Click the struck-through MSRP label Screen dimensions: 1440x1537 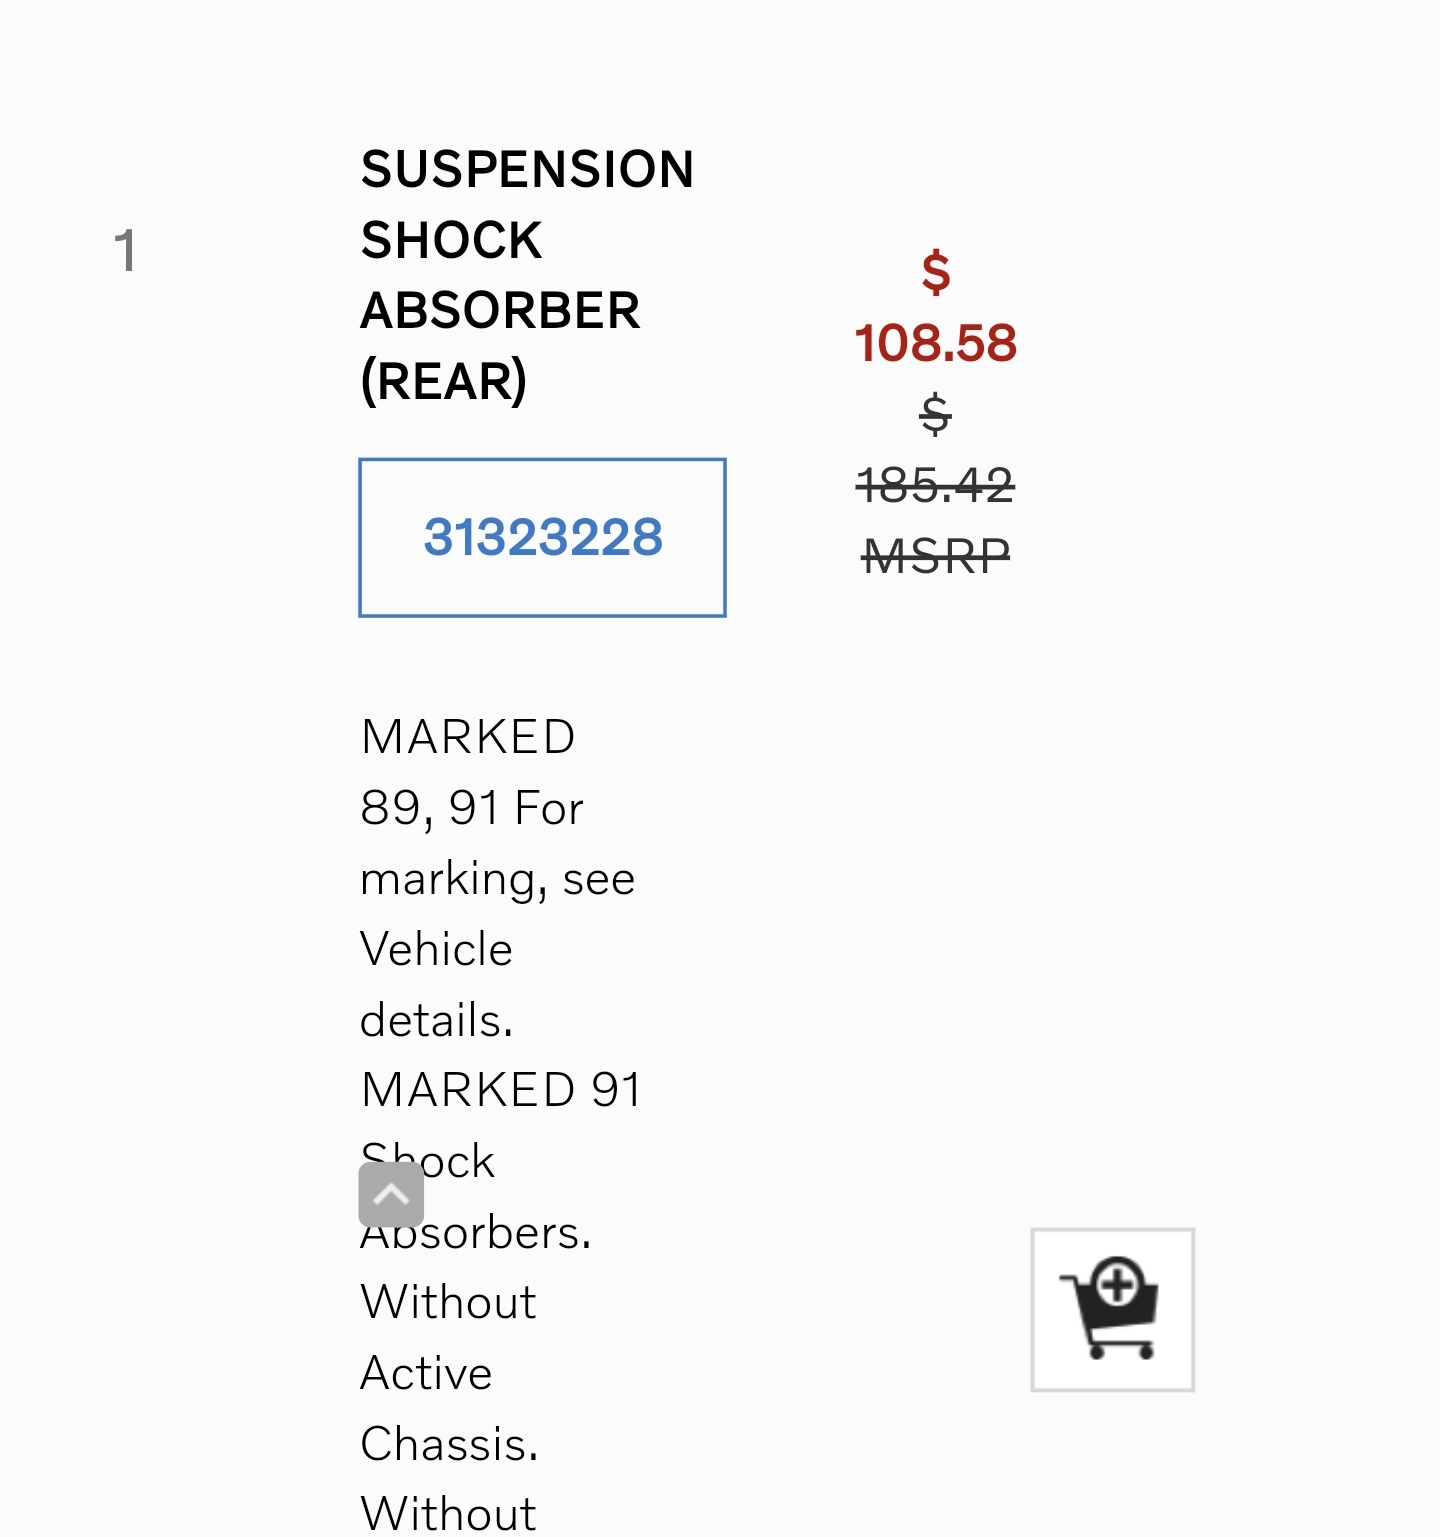click(x=936, y=556)
